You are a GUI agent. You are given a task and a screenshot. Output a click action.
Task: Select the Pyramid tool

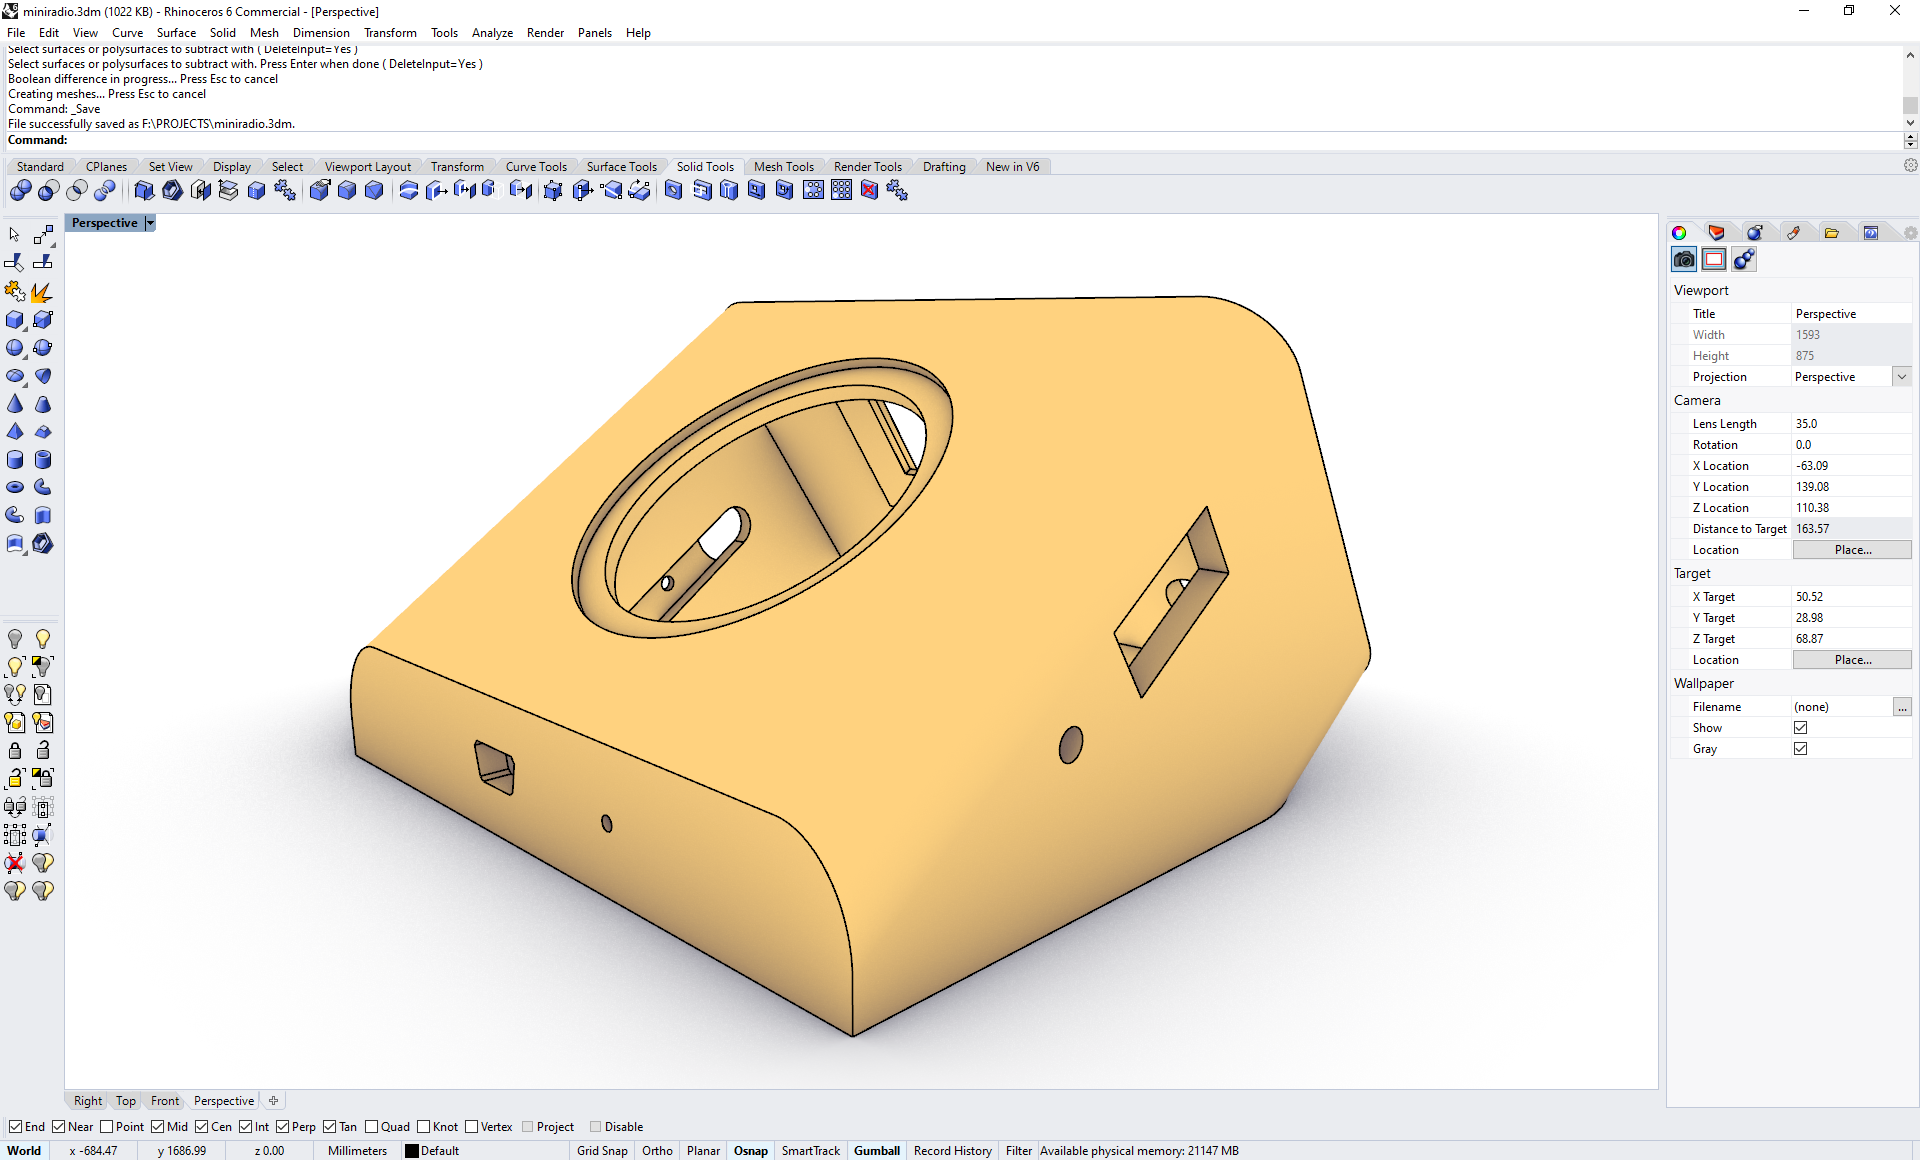tap(15, 432)
